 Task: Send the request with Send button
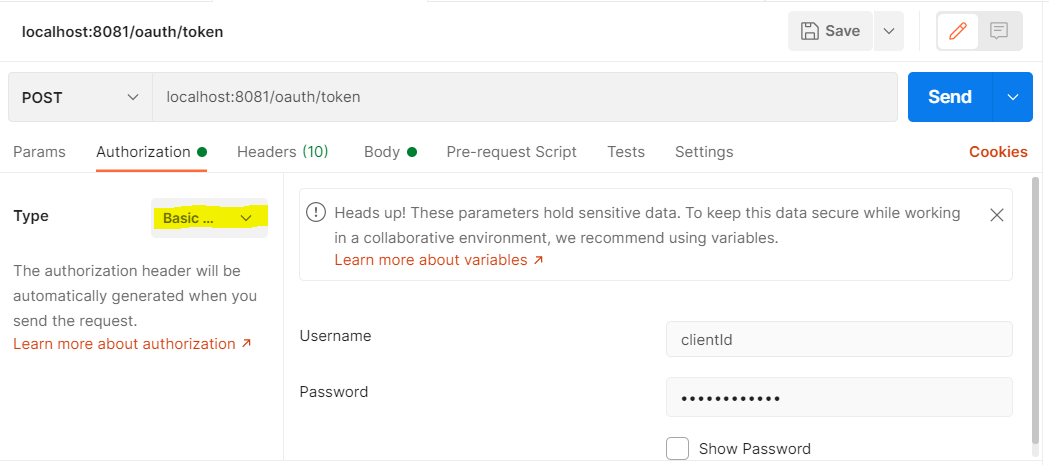pyautogui.click(x=949, y=97)
